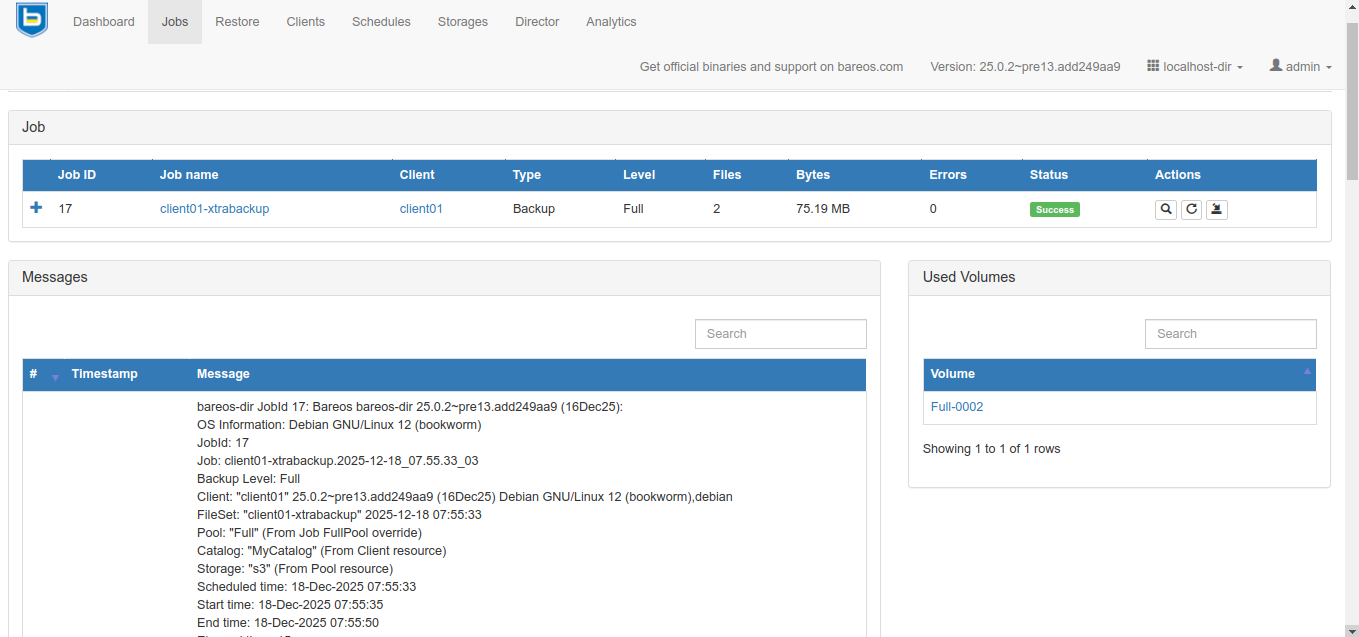Click the '75.19 MB' bytes value

823,209
